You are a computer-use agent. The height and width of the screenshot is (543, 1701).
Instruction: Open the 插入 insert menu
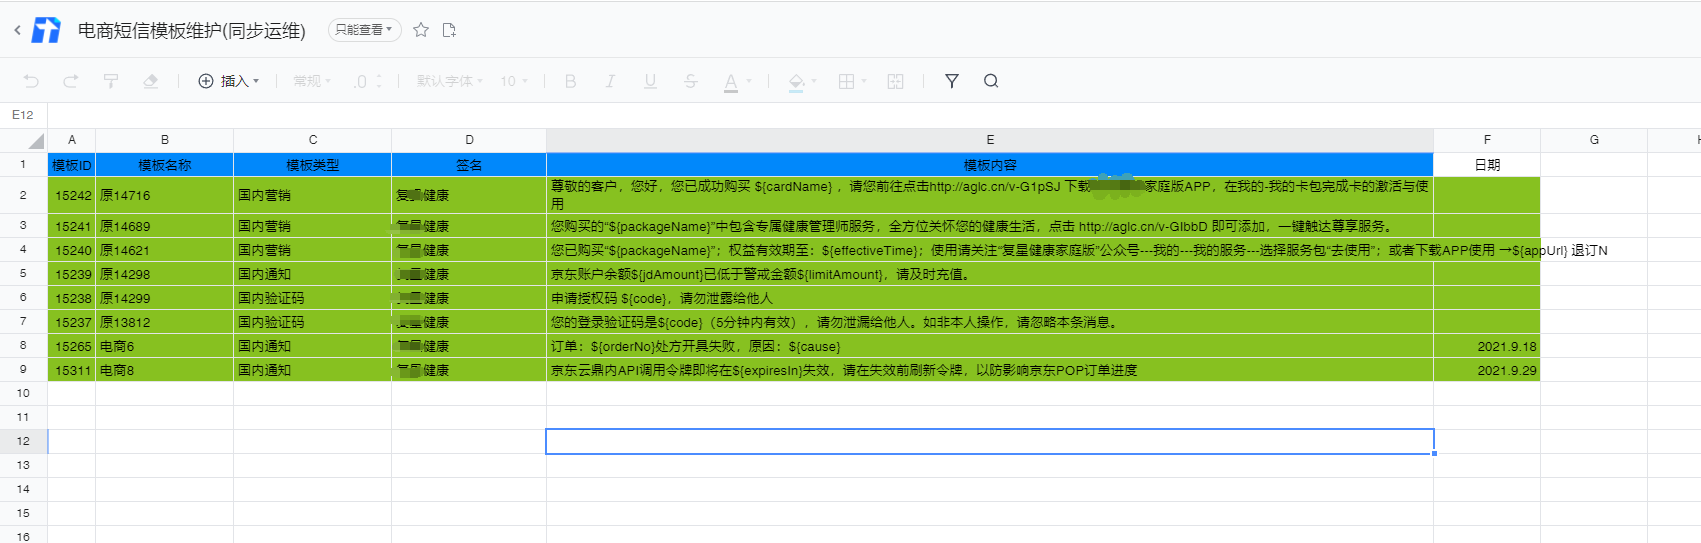229,81
